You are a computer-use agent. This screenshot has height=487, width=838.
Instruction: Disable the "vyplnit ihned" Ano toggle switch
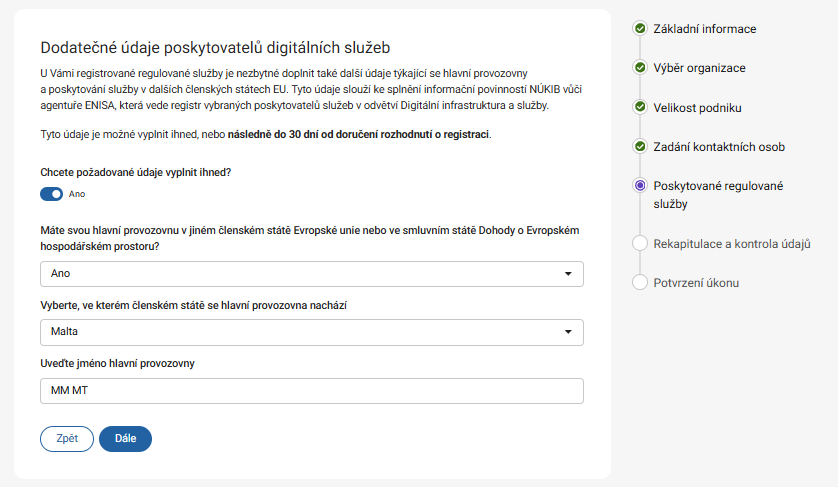click(x=52, y=194)
